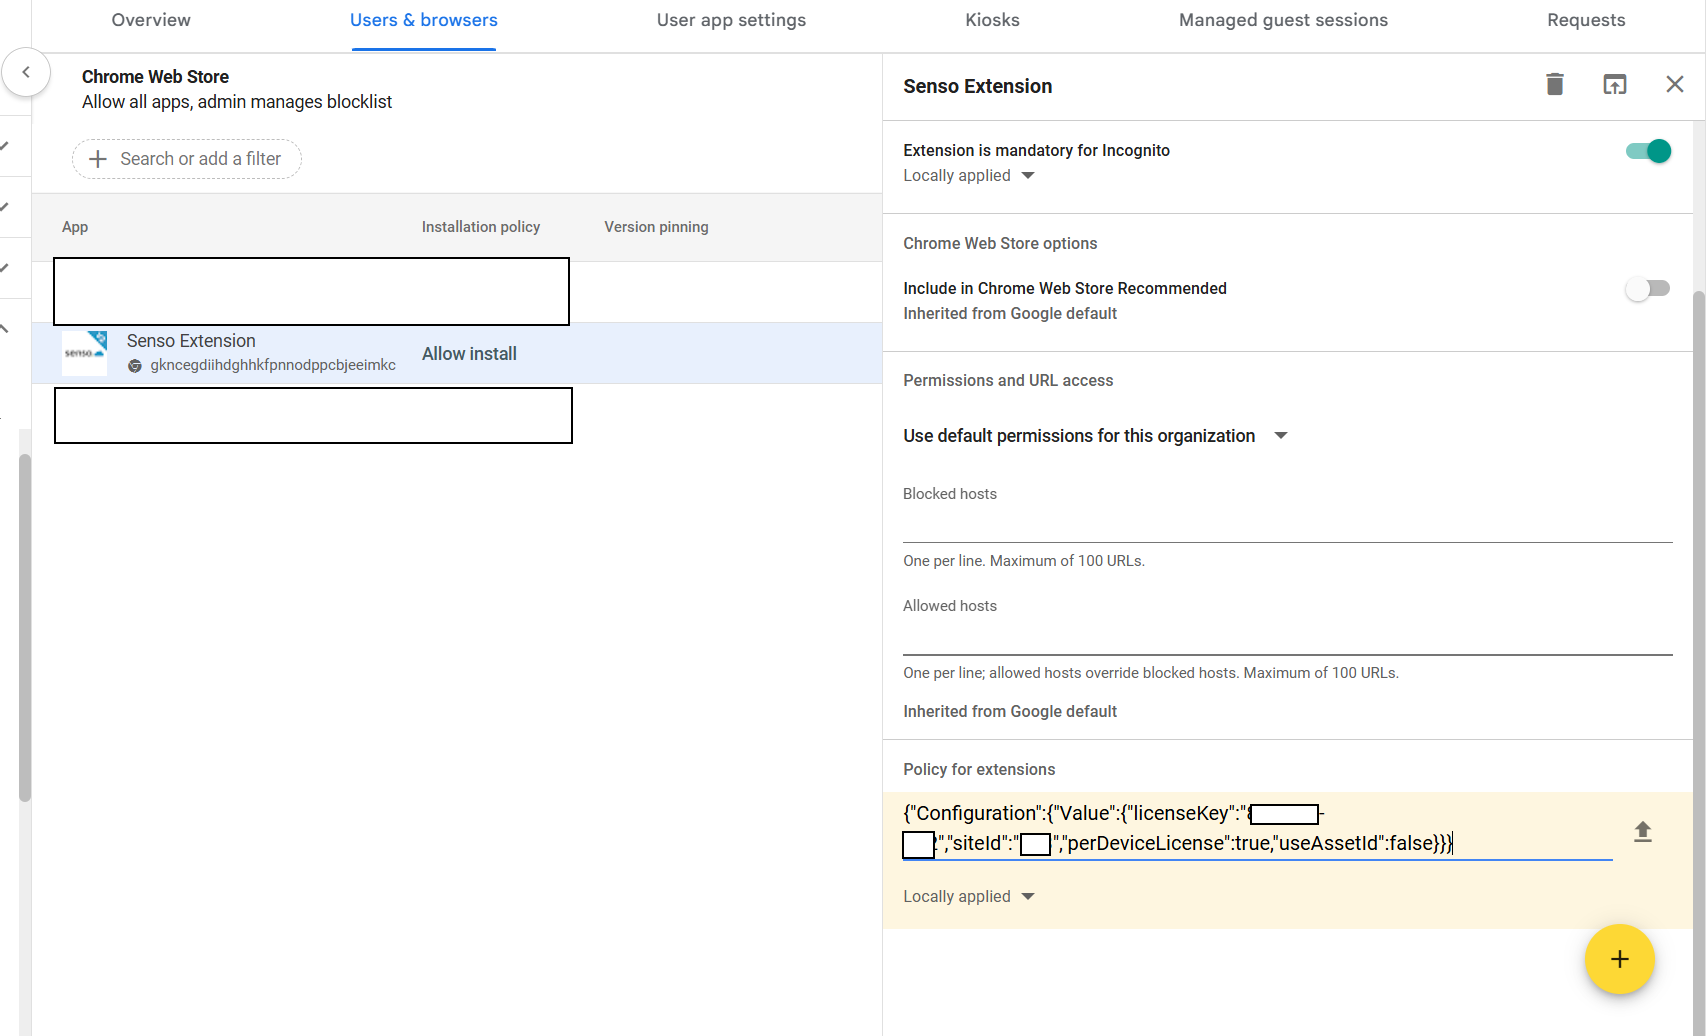Open the Kiosks tab
1707x1036 pixels.
992,20
